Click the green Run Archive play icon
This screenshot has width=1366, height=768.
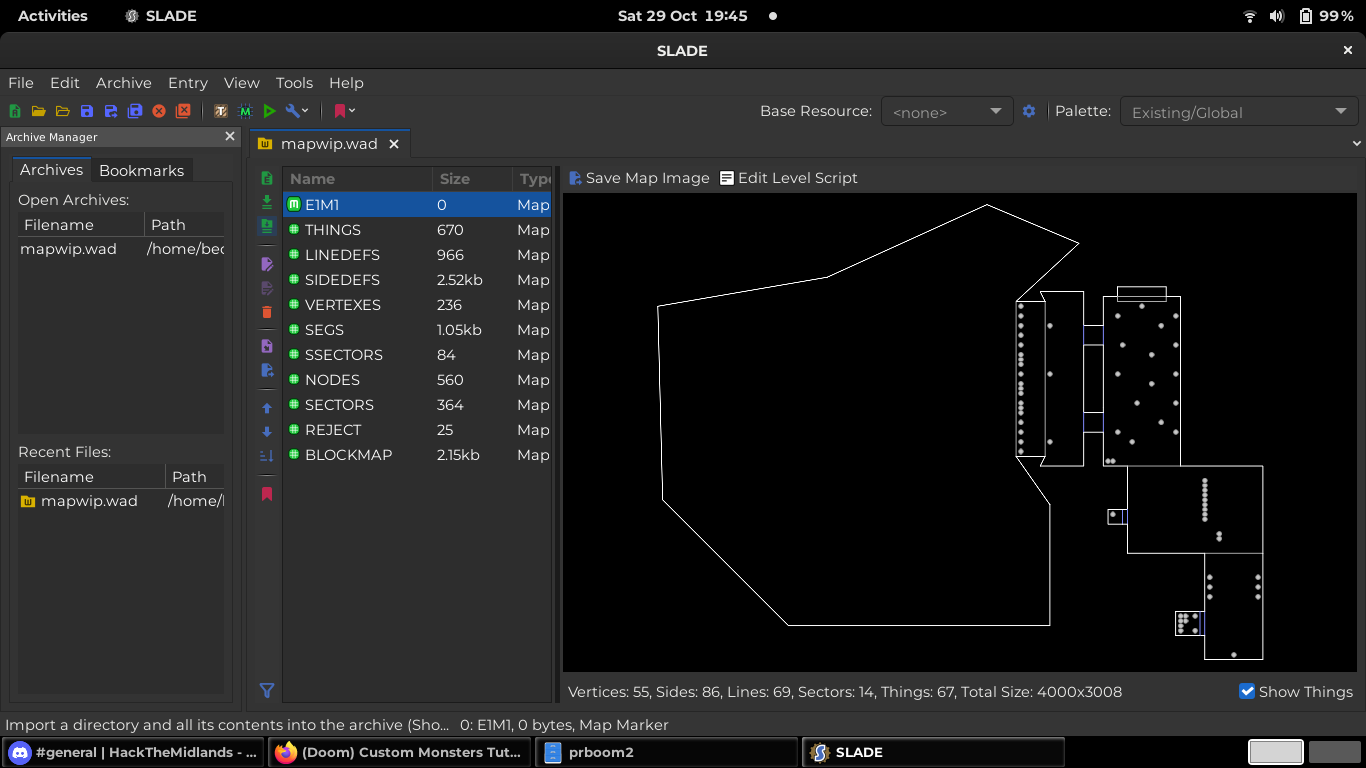[269, 111]
